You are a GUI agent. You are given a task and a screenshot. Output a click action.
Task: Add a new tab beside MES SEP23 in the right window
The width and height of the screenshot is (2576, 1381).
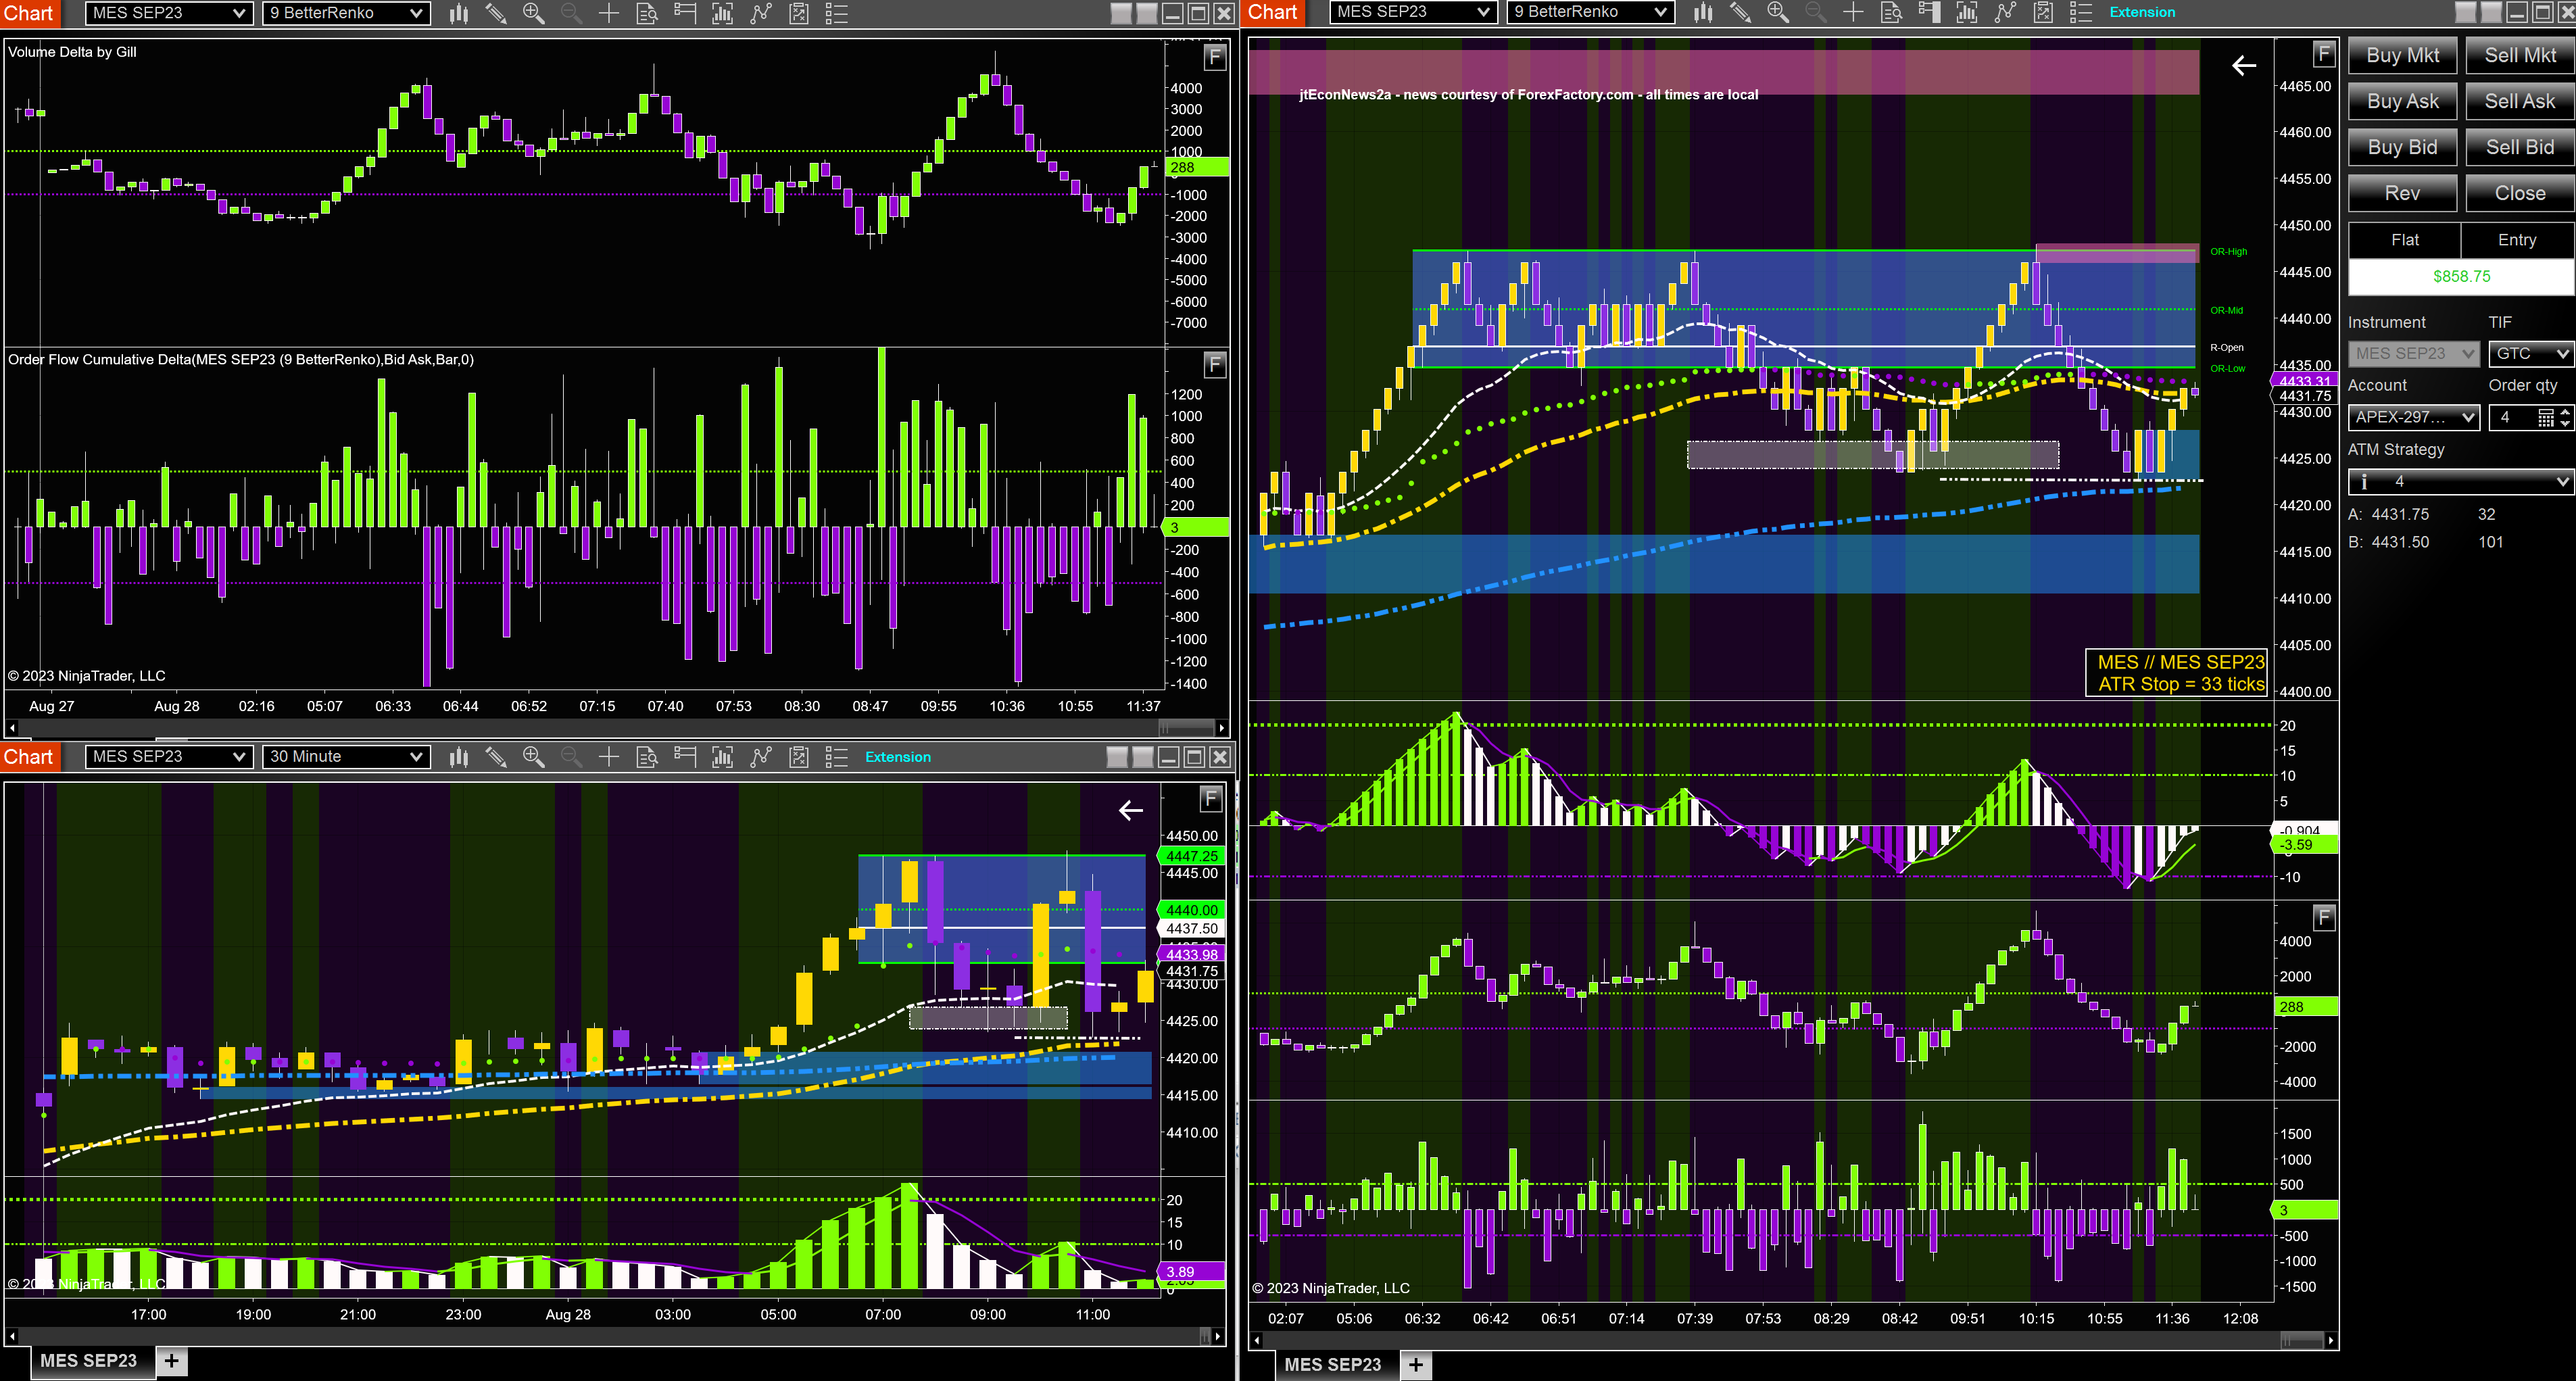pos(1416,1365)
